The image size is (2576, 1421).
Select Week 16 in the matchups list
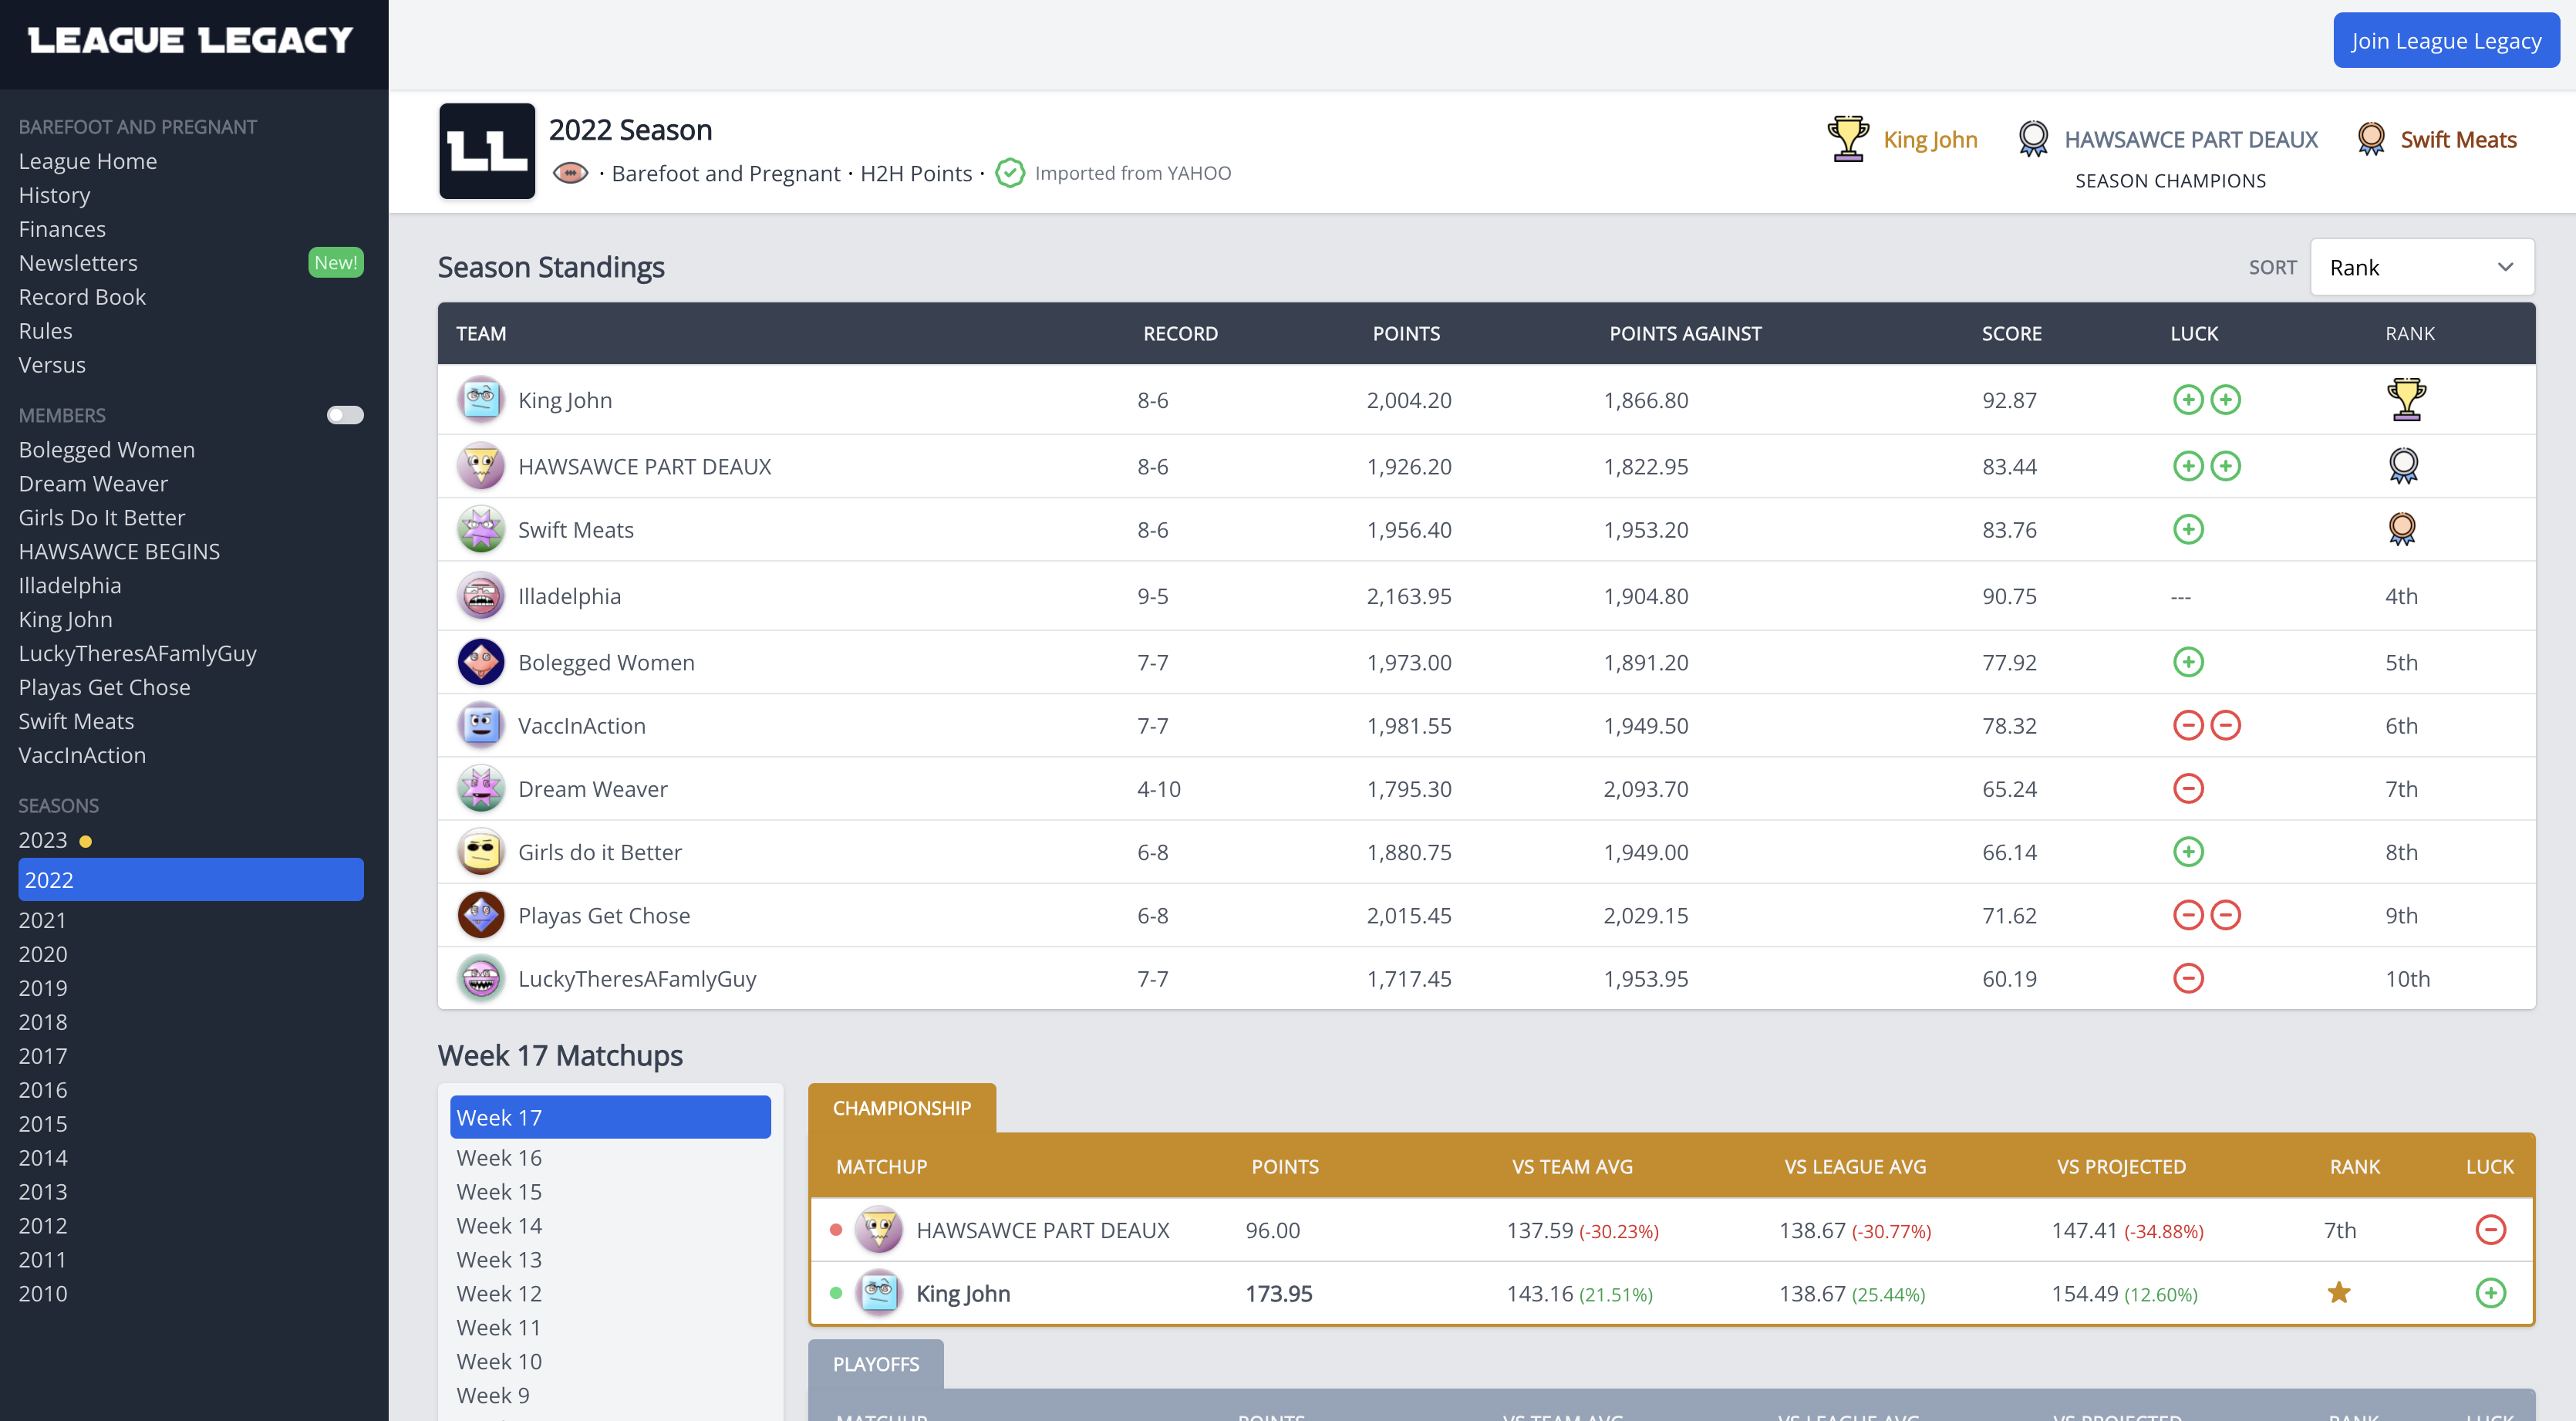point(499,1158)
